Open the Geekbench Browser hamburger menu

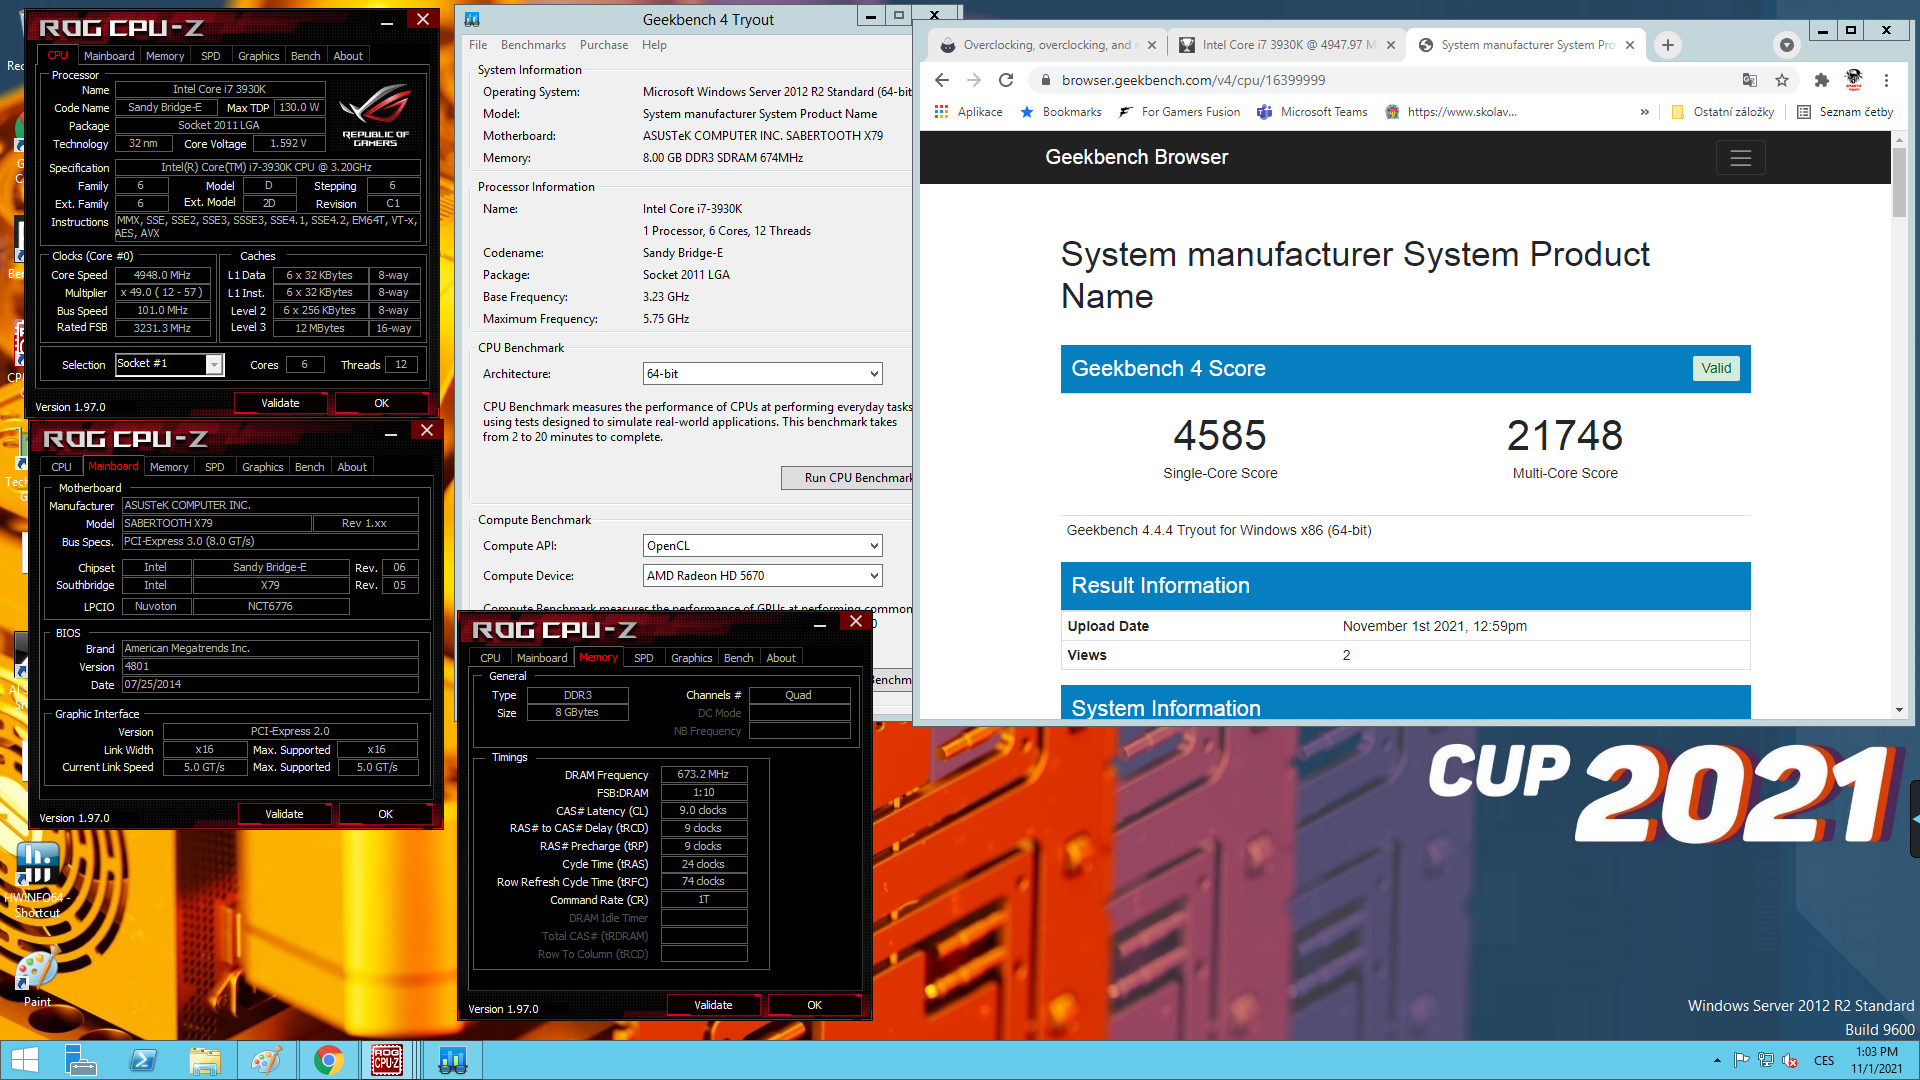[1740, 158]
